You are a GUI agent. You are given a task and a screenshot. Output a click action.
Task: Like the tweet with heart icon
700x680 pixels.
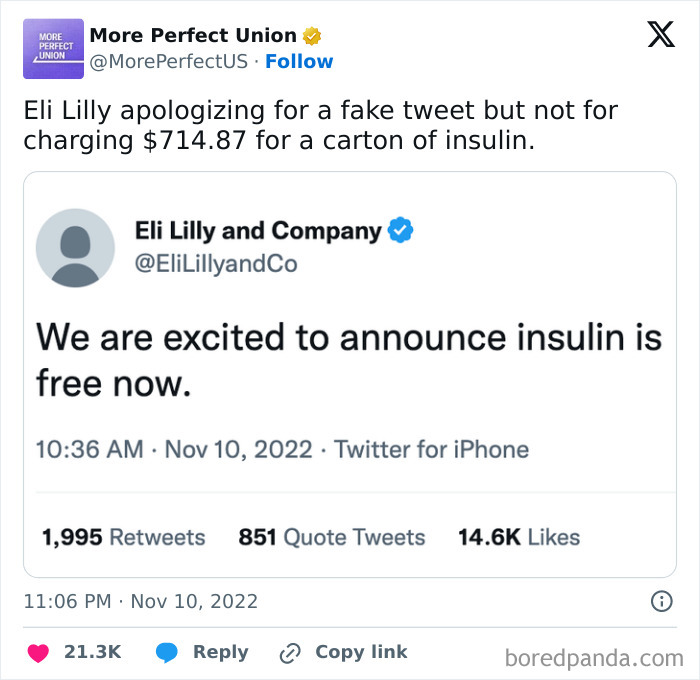pyautogui.click(x=39, y=652)
